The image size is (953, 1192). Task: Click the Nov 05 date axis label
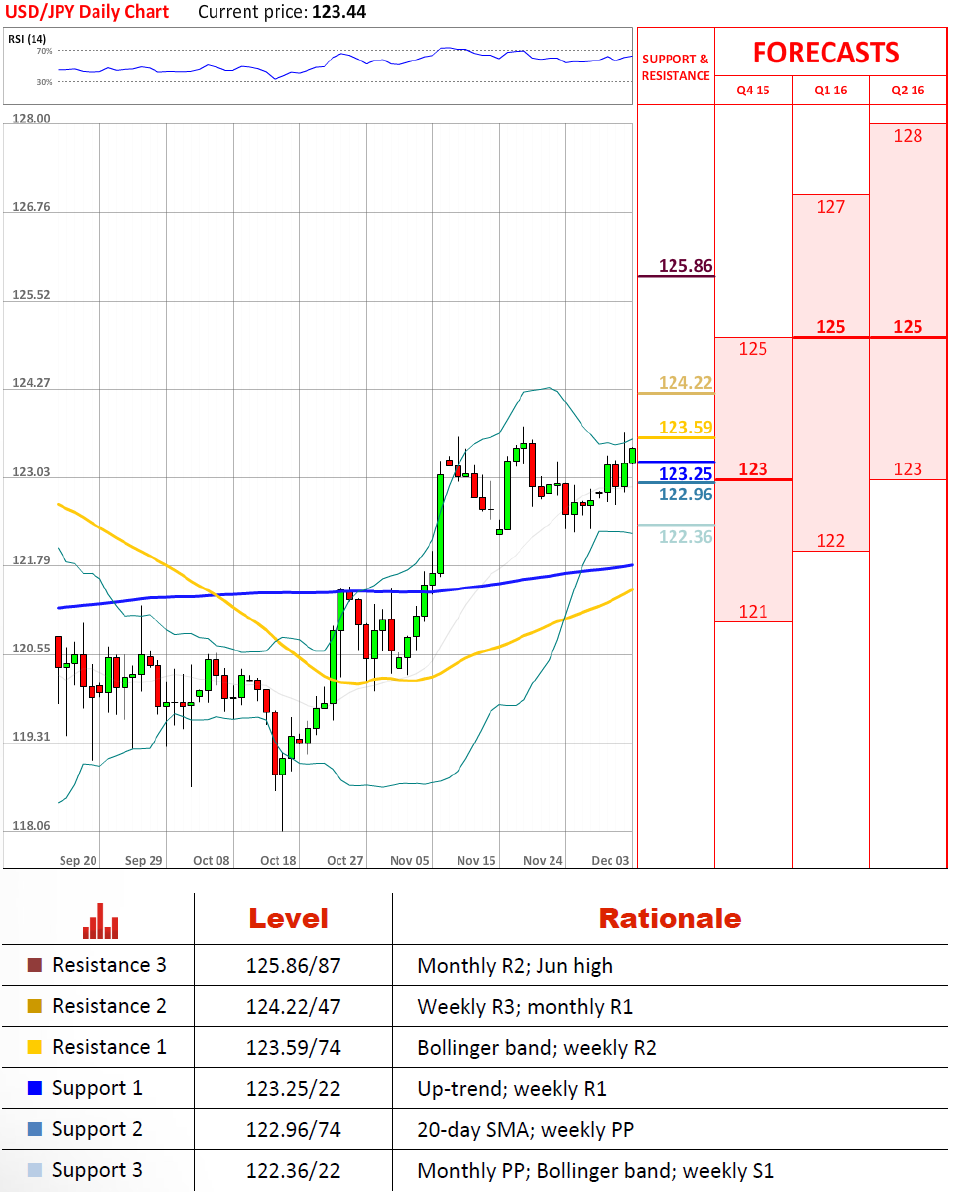410,861
